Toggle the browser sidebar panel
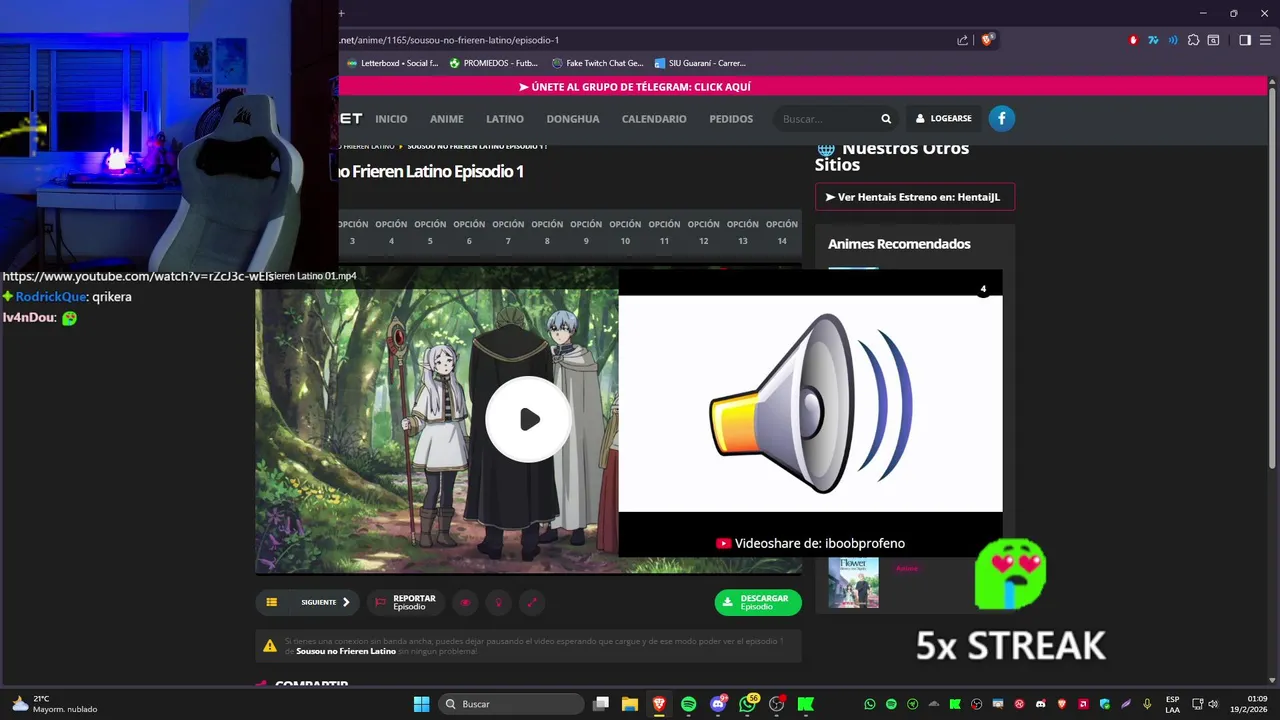 pyautogui.click(x=1245, y=40)
